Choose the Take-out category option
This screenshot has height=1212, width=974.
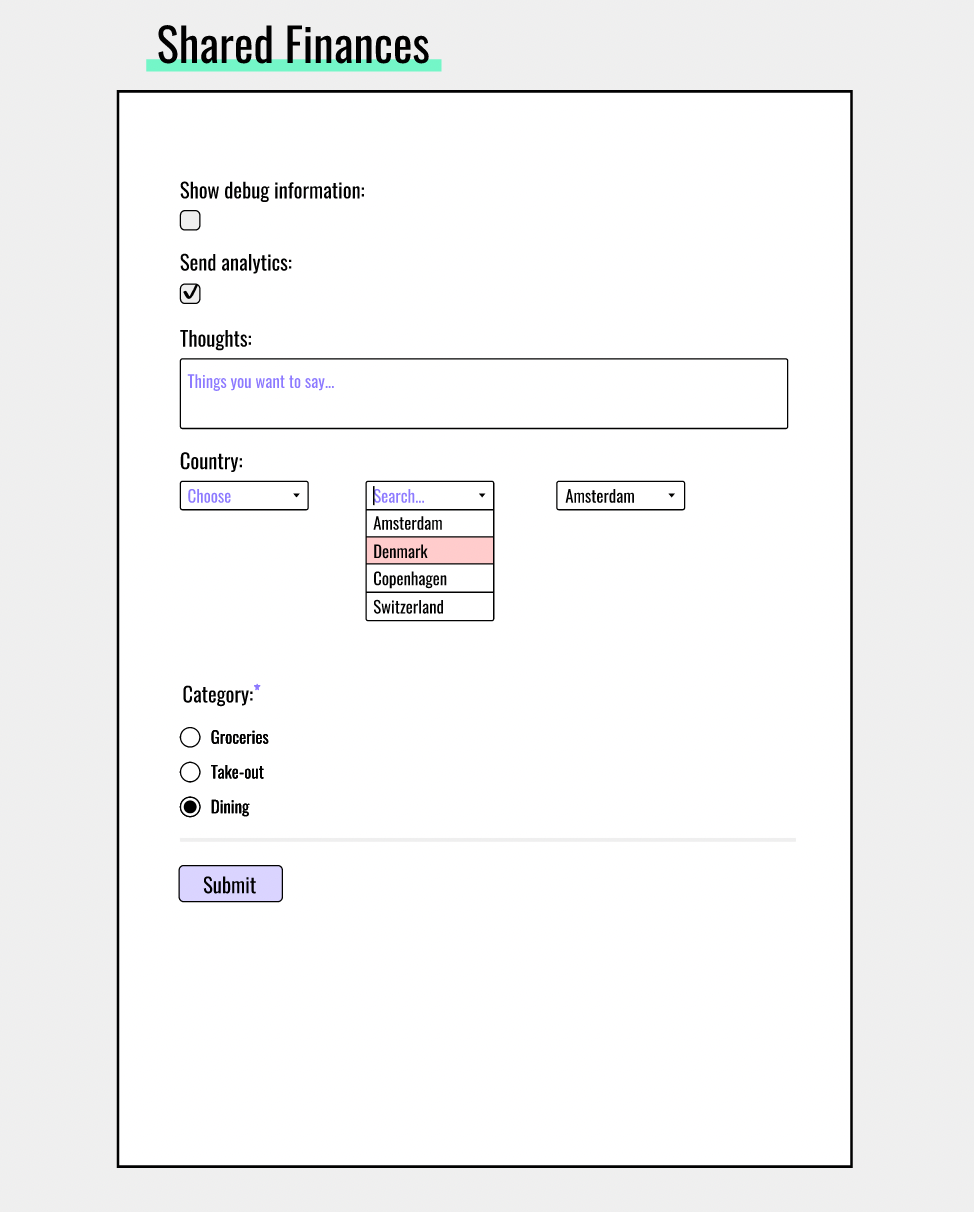[x=189, y=771]
